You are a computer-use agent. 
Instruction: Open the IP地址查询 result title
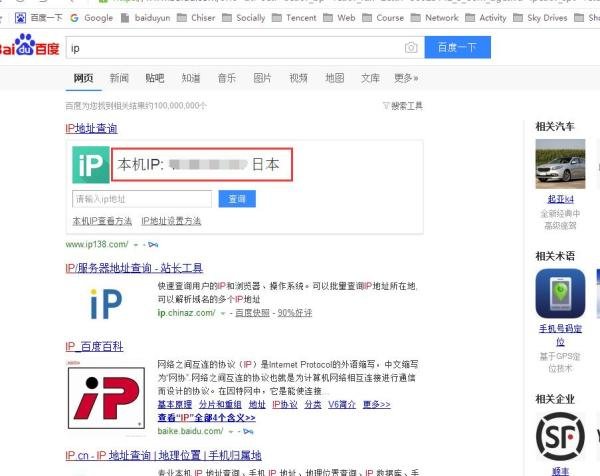91,129
